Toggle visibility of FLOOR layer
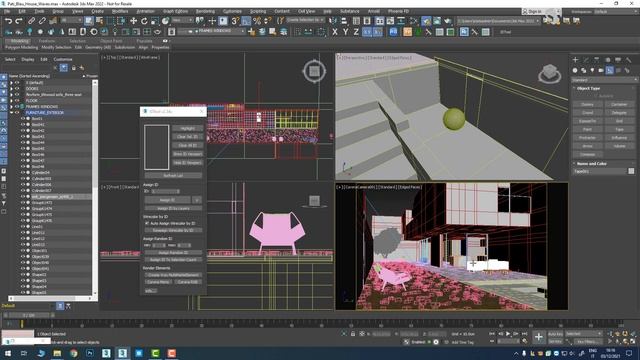The width and height of the screenshot is (640, 360). pos(17,100)
